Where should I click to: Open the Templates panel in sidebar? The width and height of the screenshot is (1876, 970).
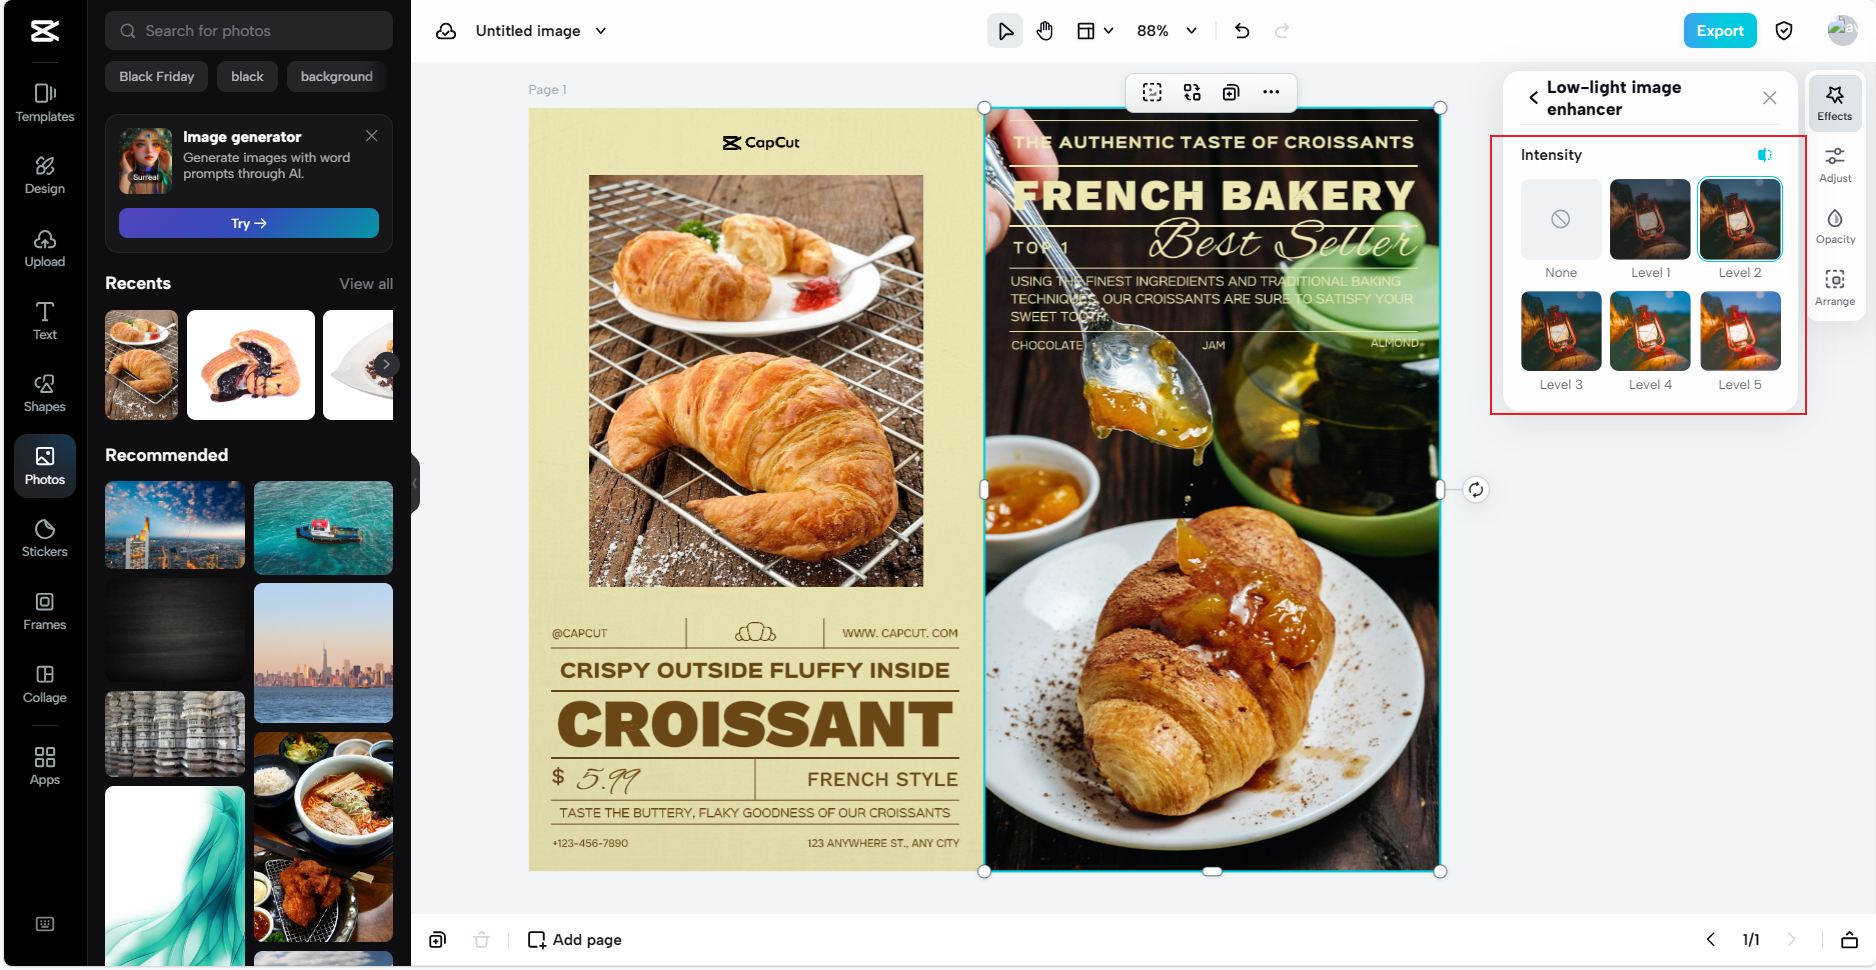pyautogui.click(x=44, y=103)
